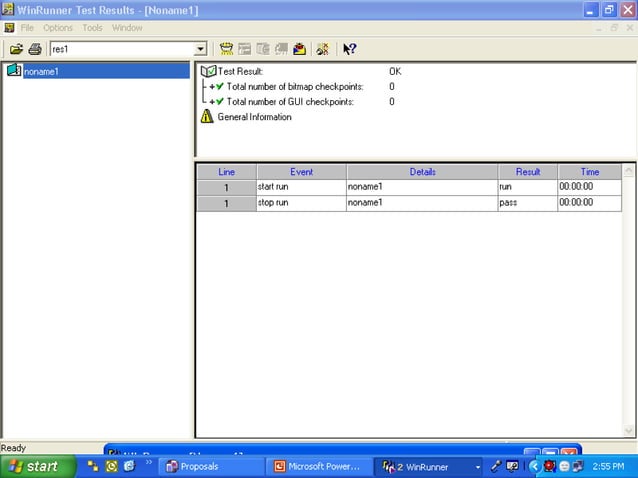Click the 2:55 PM taskbar clock
Screen dimensions: 638x478
click(x=608, y=467)
